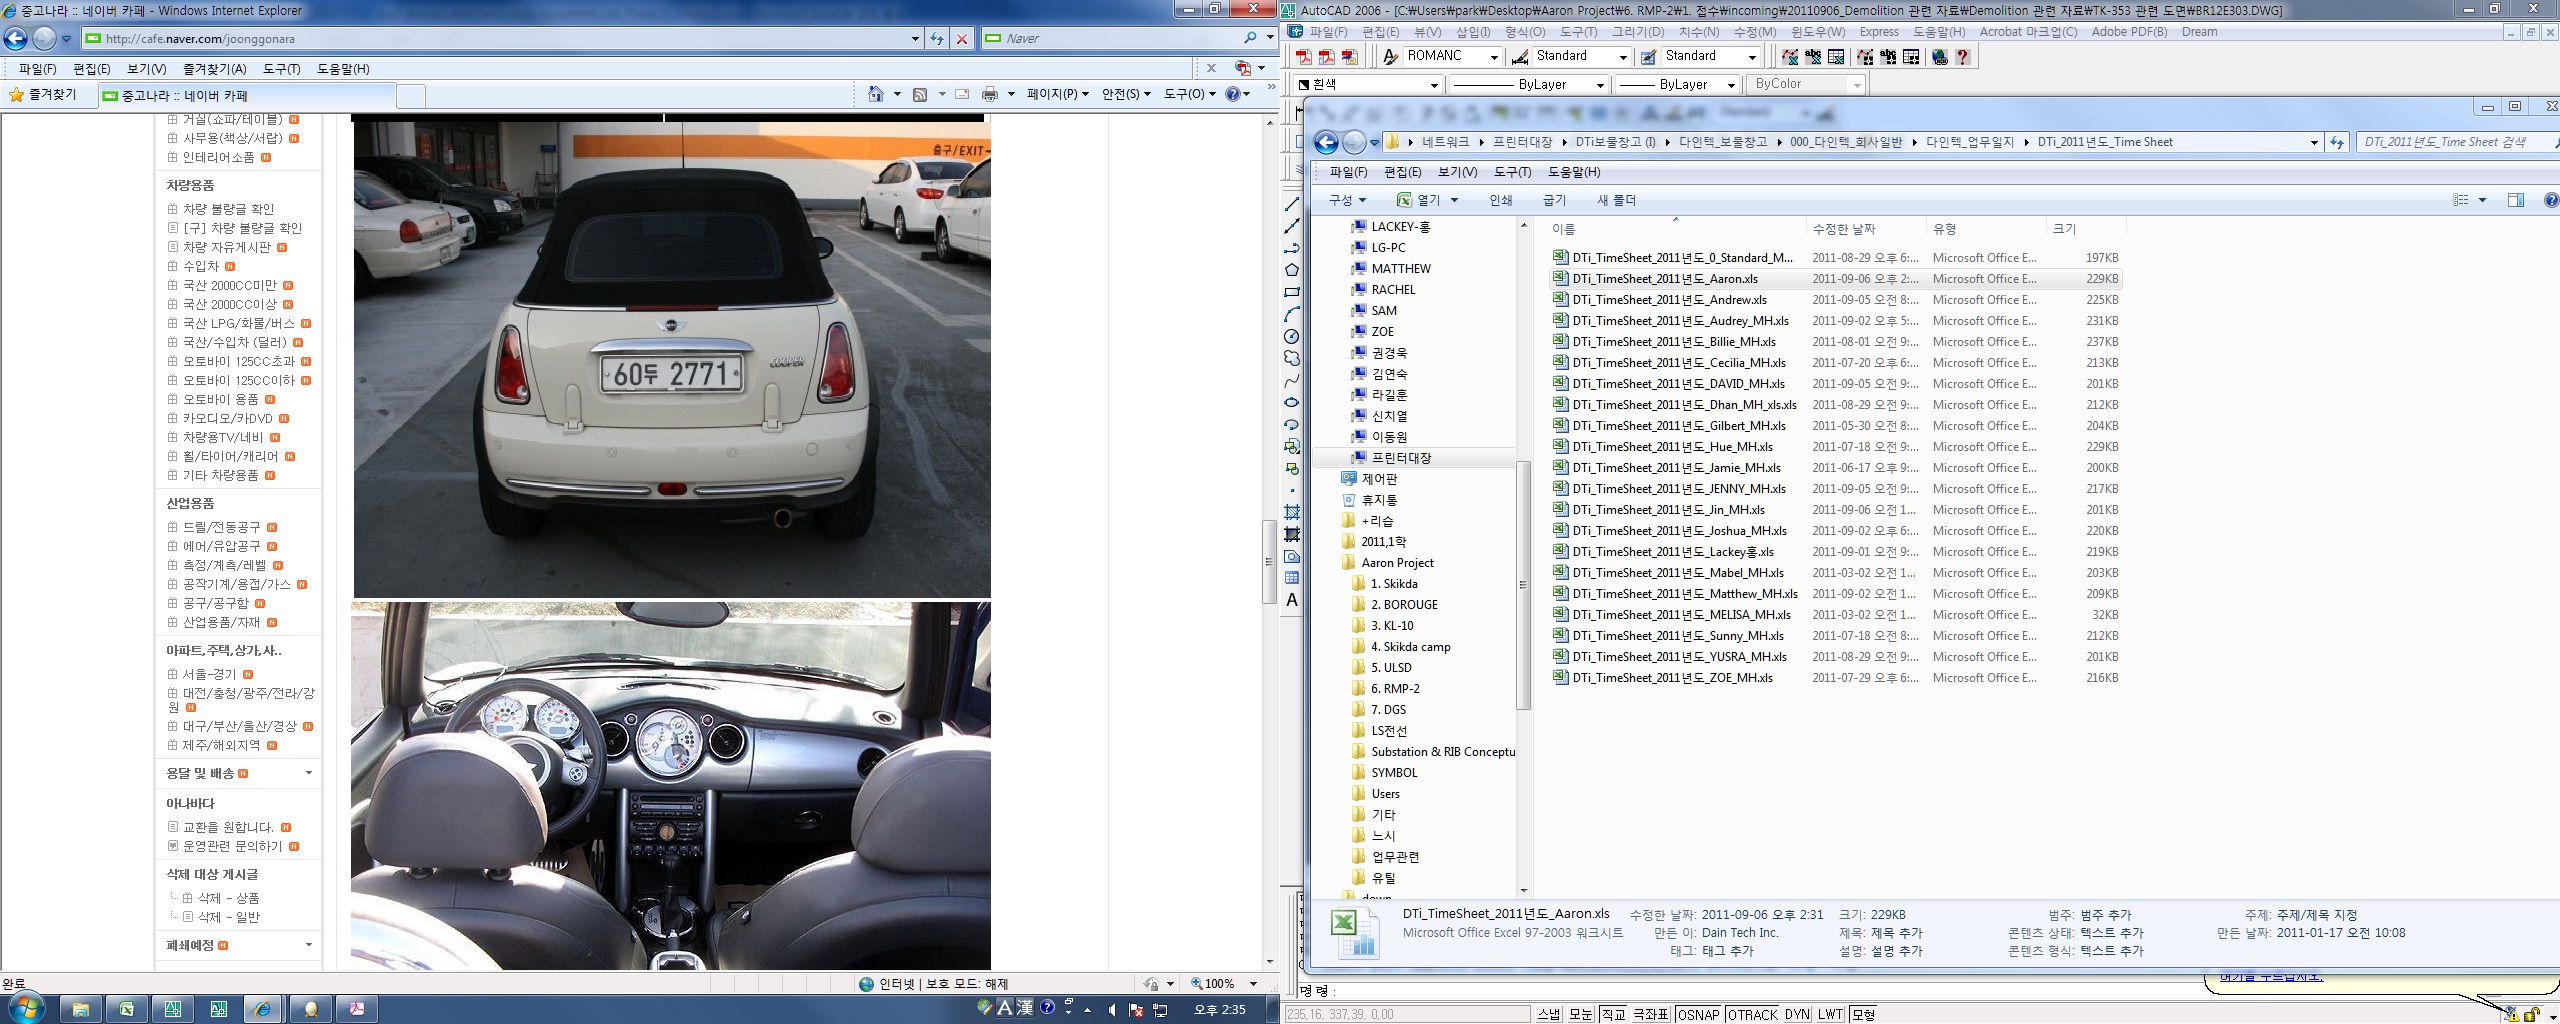Toggle 스냅 (snap) in AutoCAD status bar
Screen dimensions: 2560x1024
pos(1548,1014)
